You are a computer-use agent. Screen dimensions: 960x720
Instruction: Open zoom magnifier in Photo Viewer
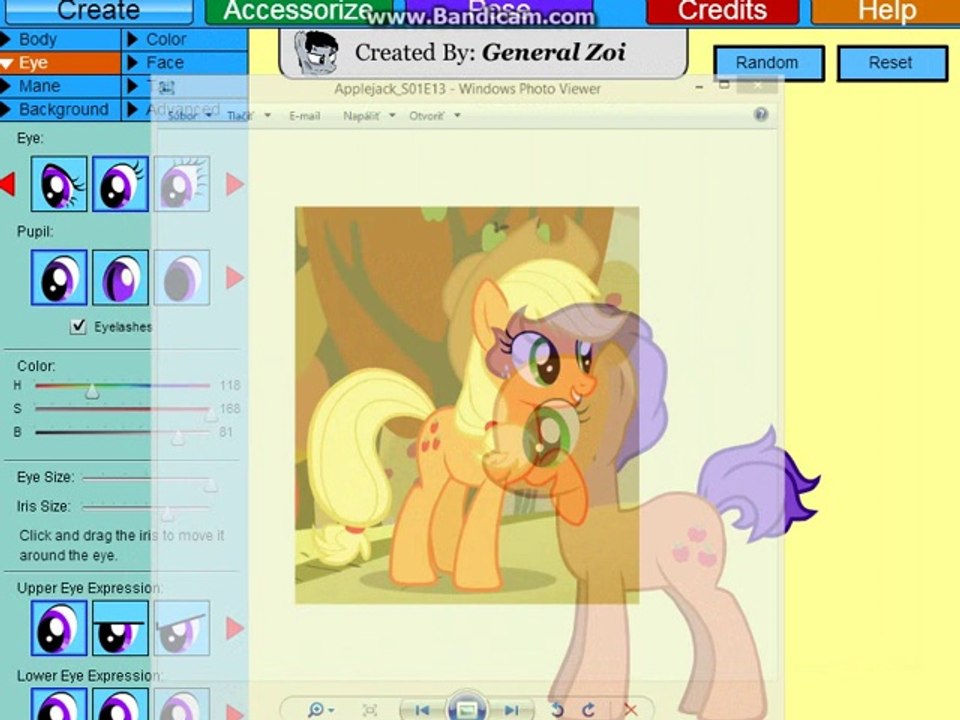point(320,710)
